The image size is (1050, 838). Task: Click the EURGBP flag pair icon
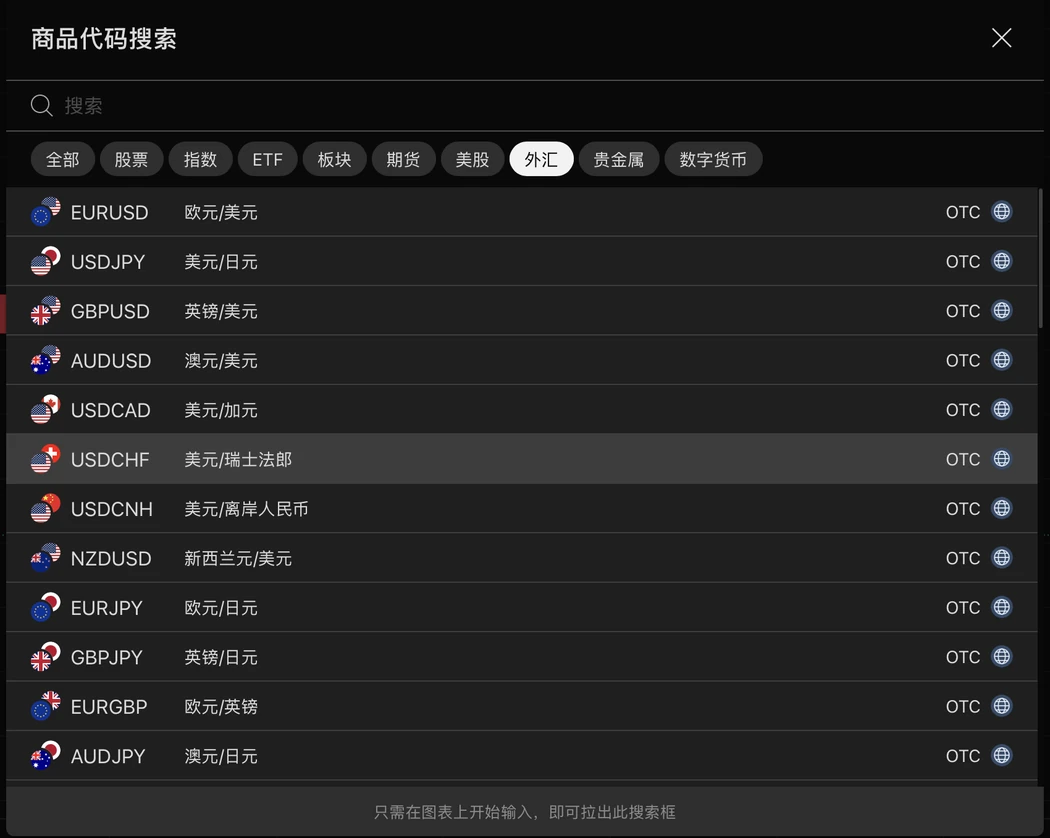pos(46,707)
